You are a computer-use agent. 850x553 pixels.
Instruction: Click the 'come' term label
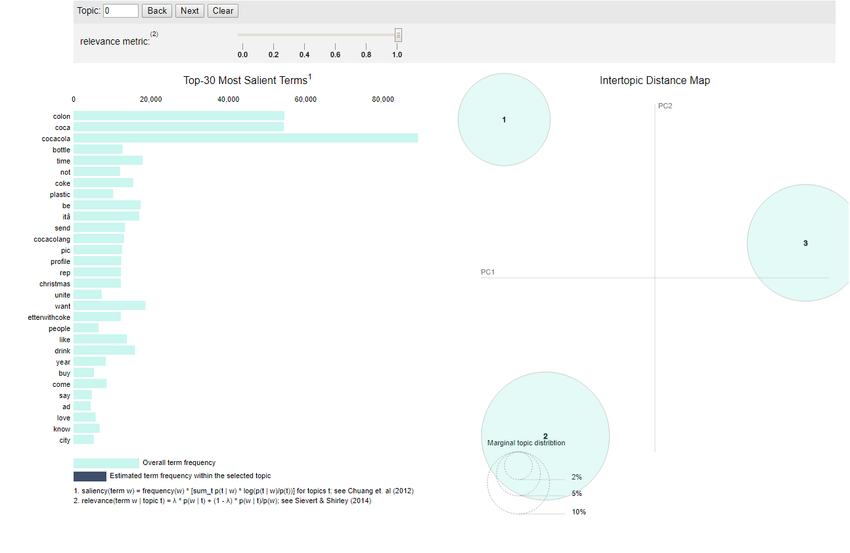pos(61,384)
